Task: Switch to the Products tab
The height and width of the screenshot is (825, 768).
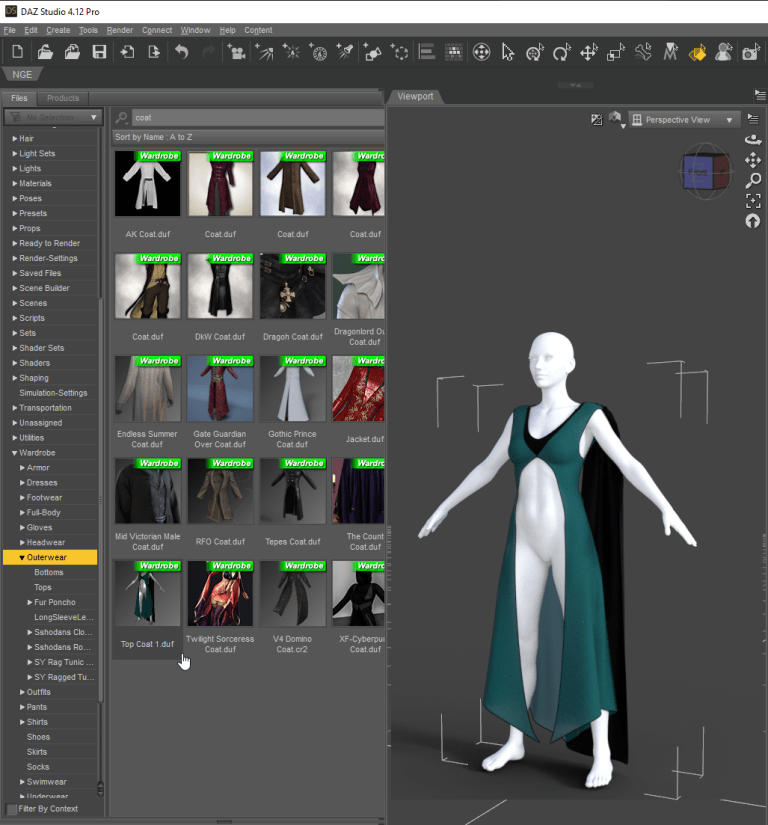Action: pyautogui.click(x=63, y=98)
